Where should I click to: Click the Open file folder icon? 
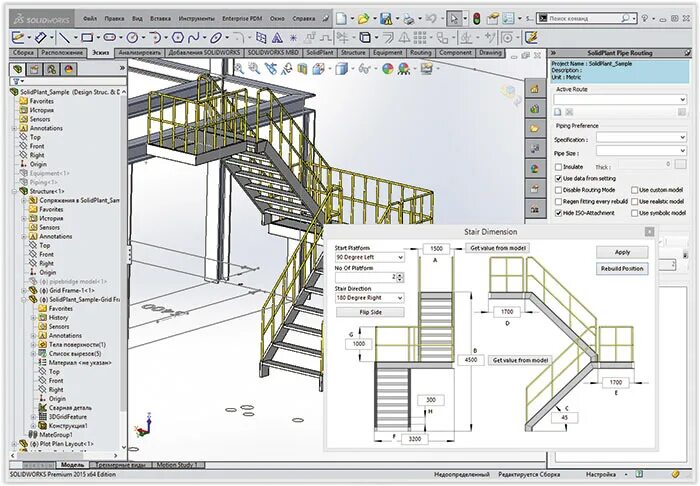pos(364,18)
